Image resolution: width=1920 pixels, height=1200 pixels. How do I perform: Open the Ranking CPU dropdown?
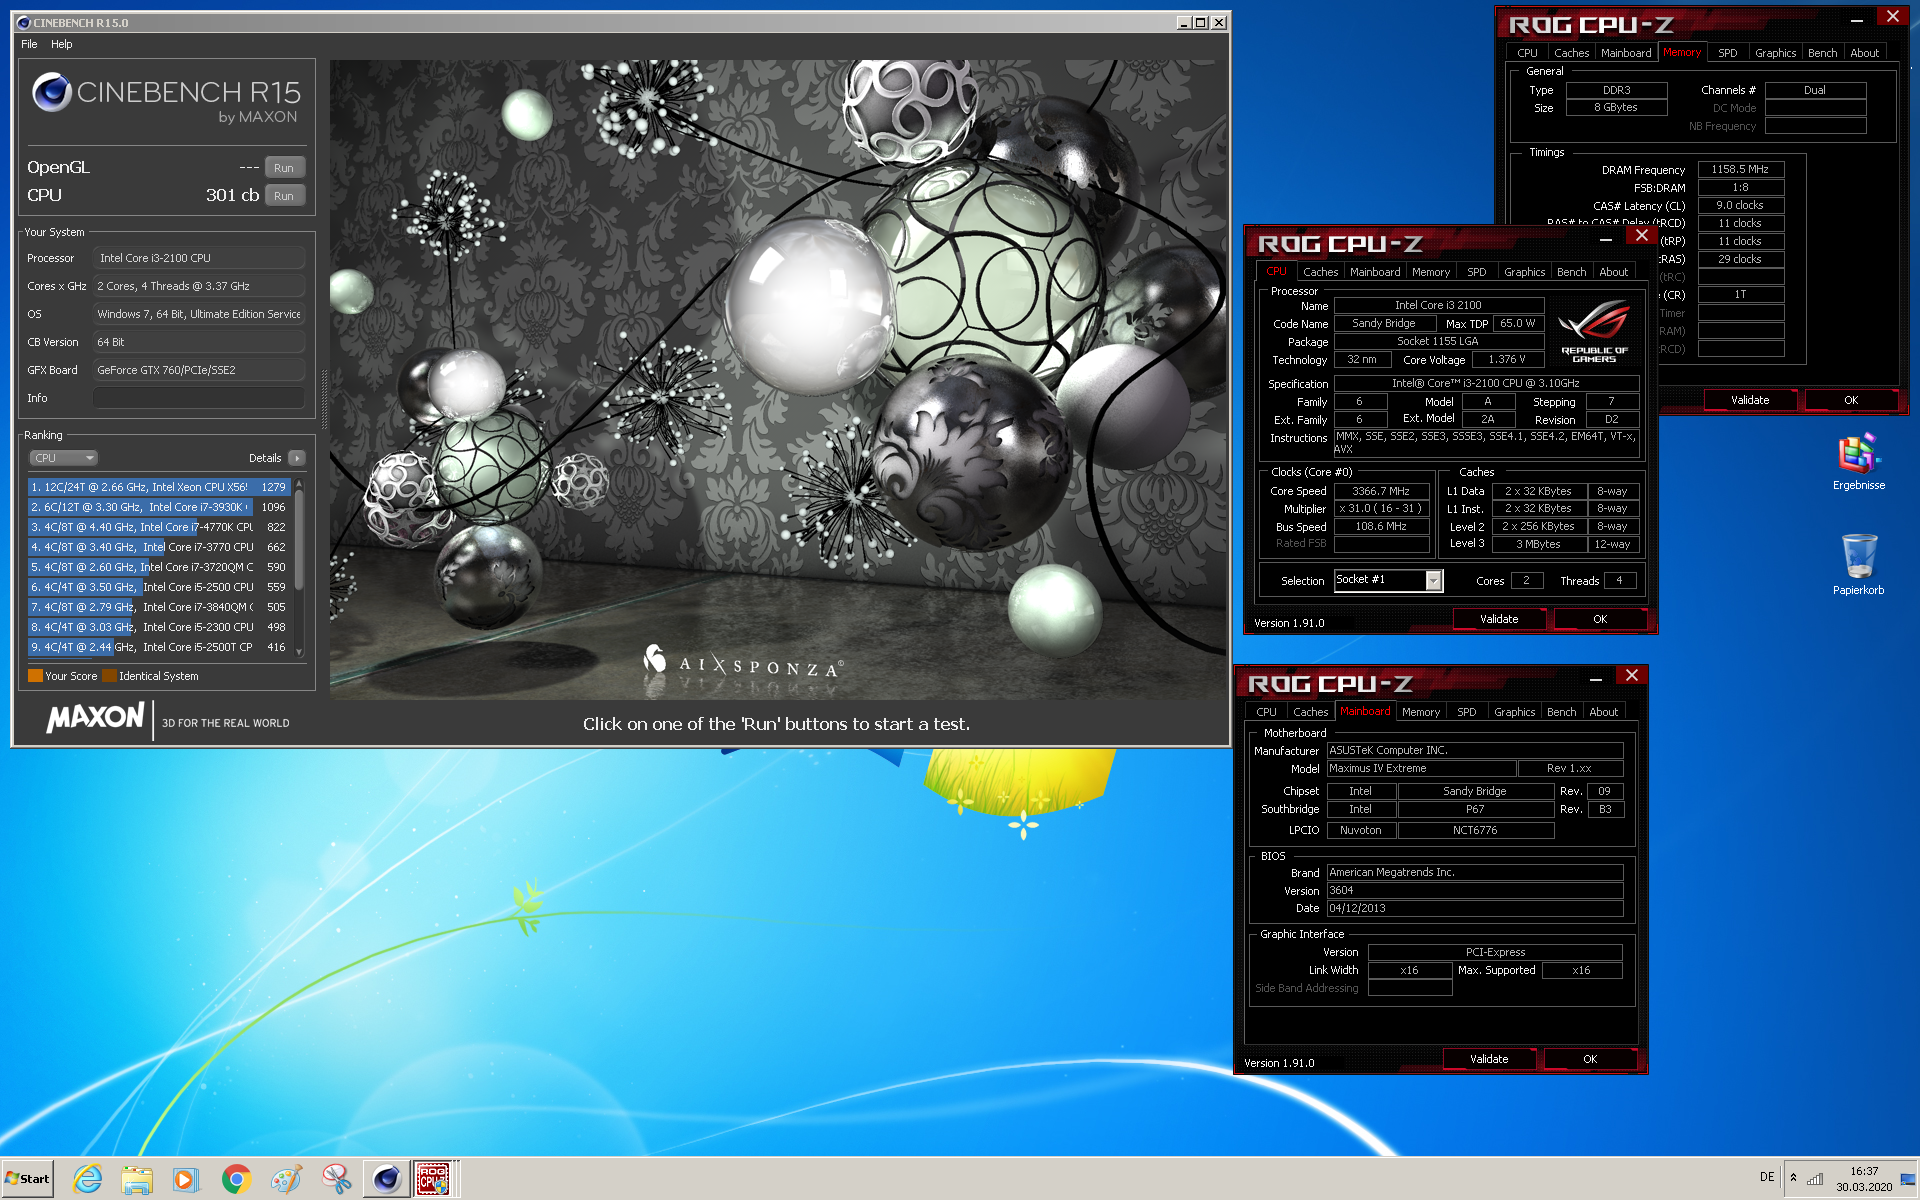coord(63,458)
